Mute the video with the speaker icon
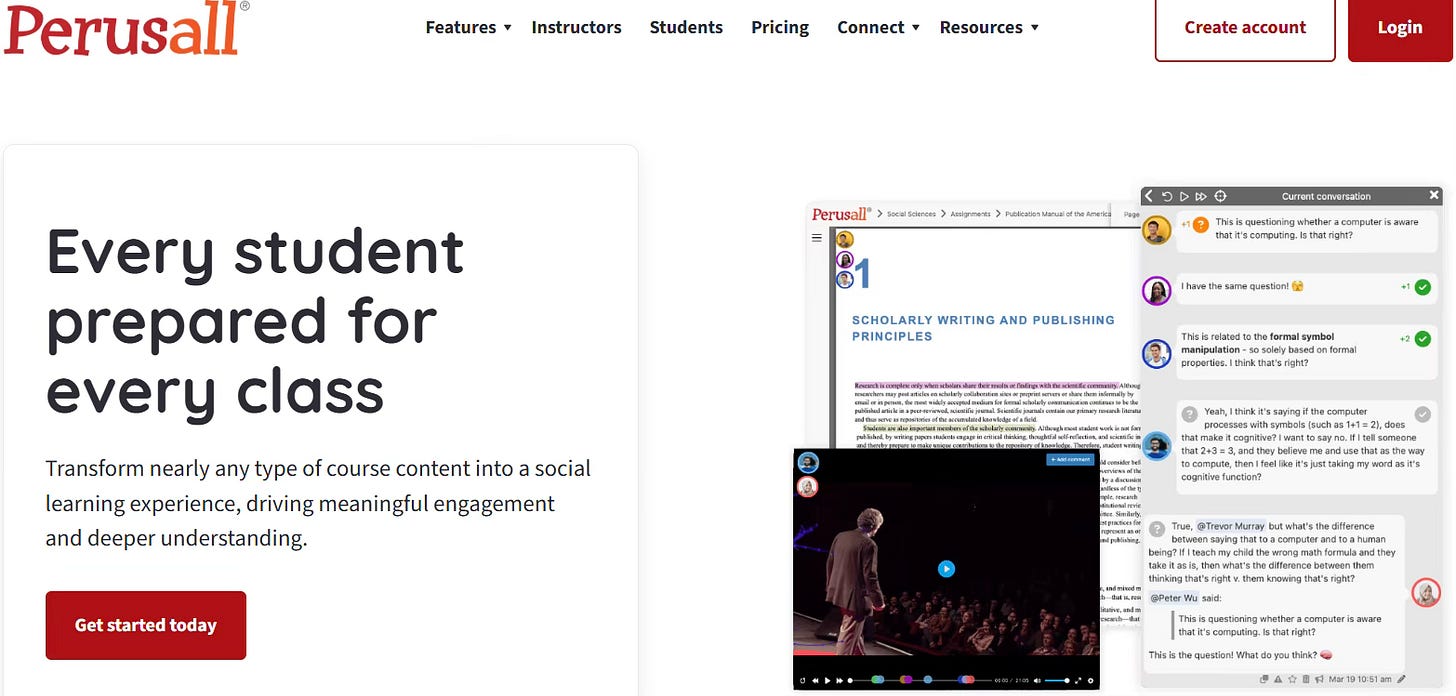 [1037, 681]
